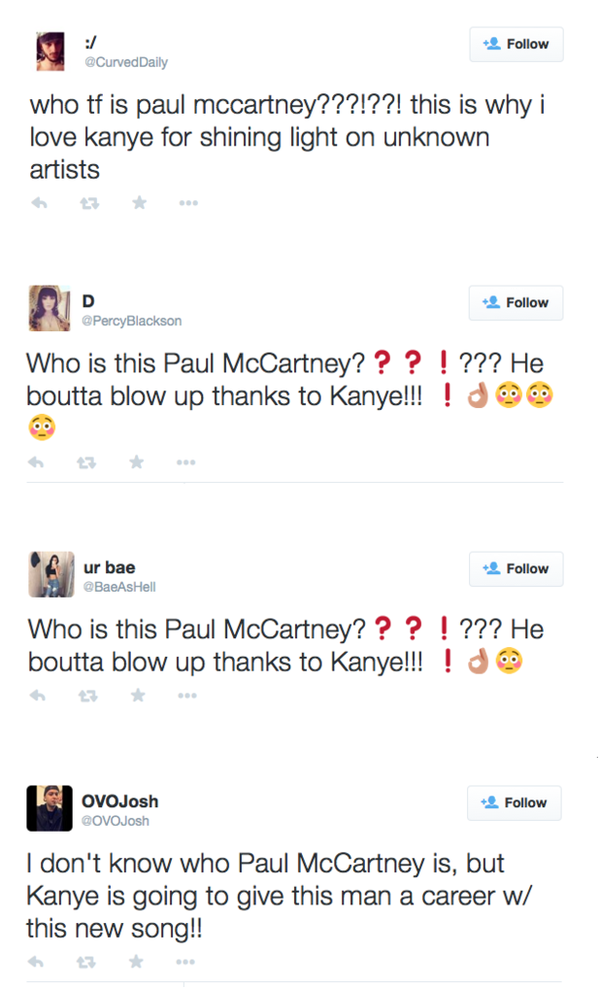
Task: Follow the ur bae account
Action: (x=516, y=569)
